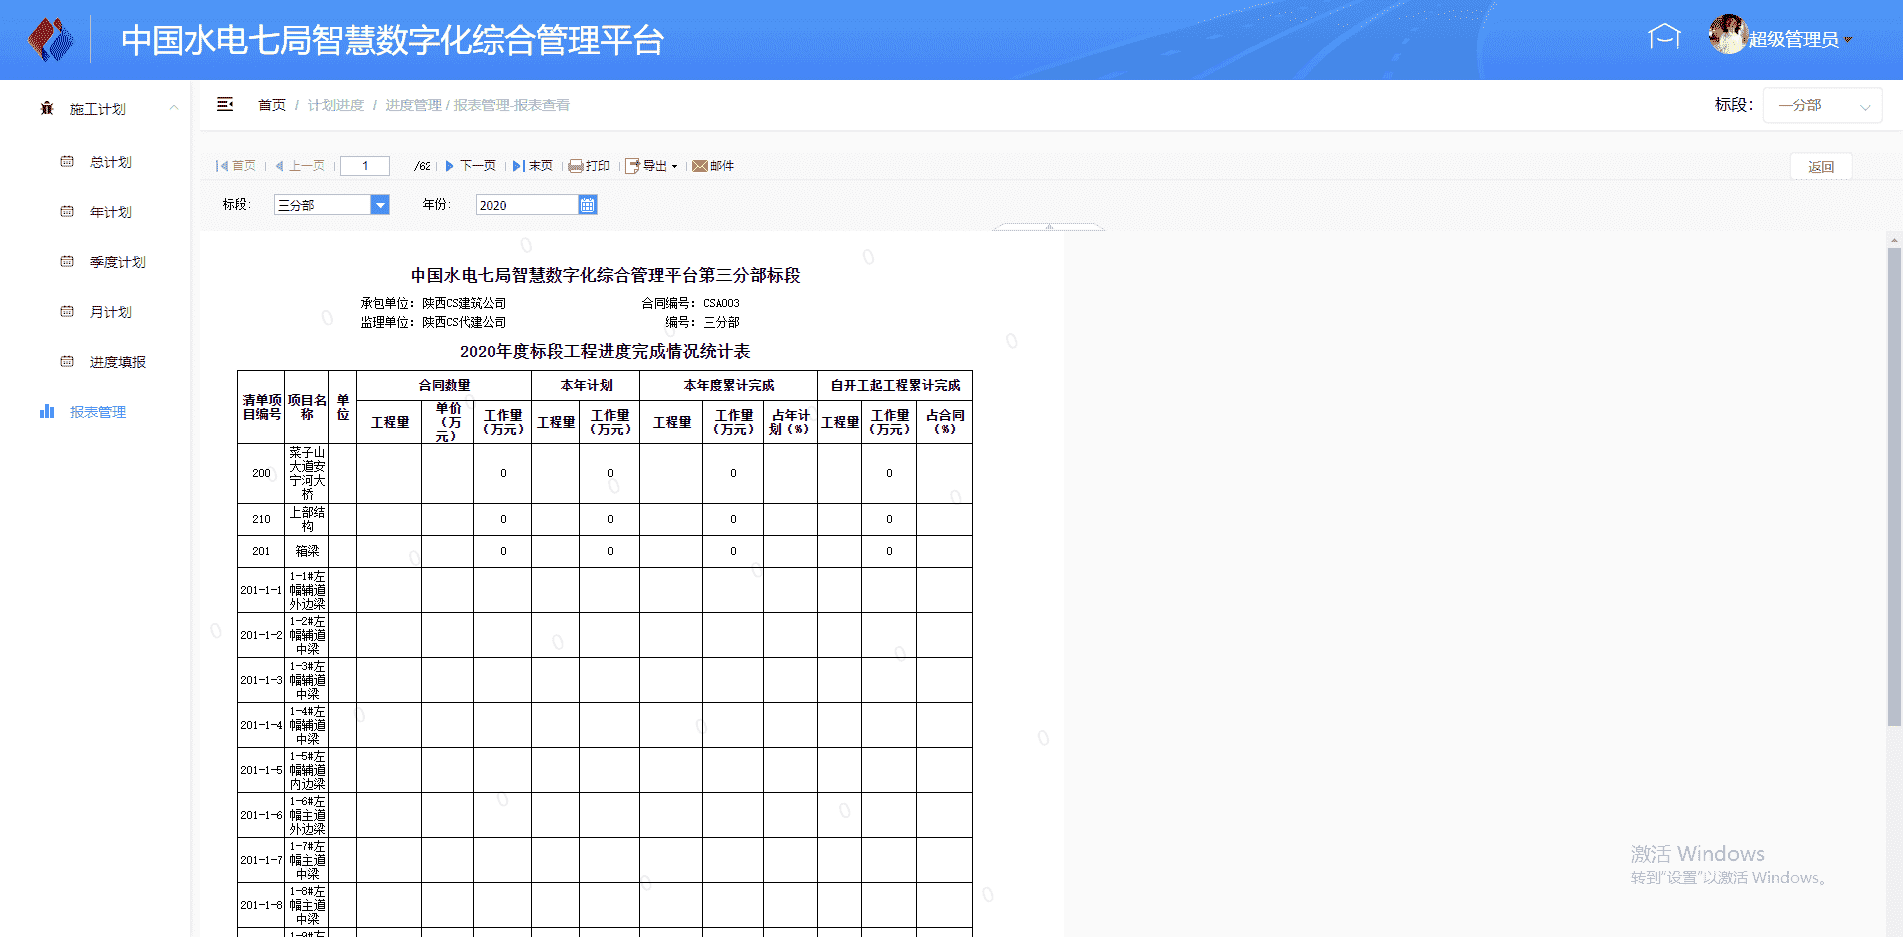Open the export (导出) dropdown
The image size is (1903, 937).
coord(652,166)
